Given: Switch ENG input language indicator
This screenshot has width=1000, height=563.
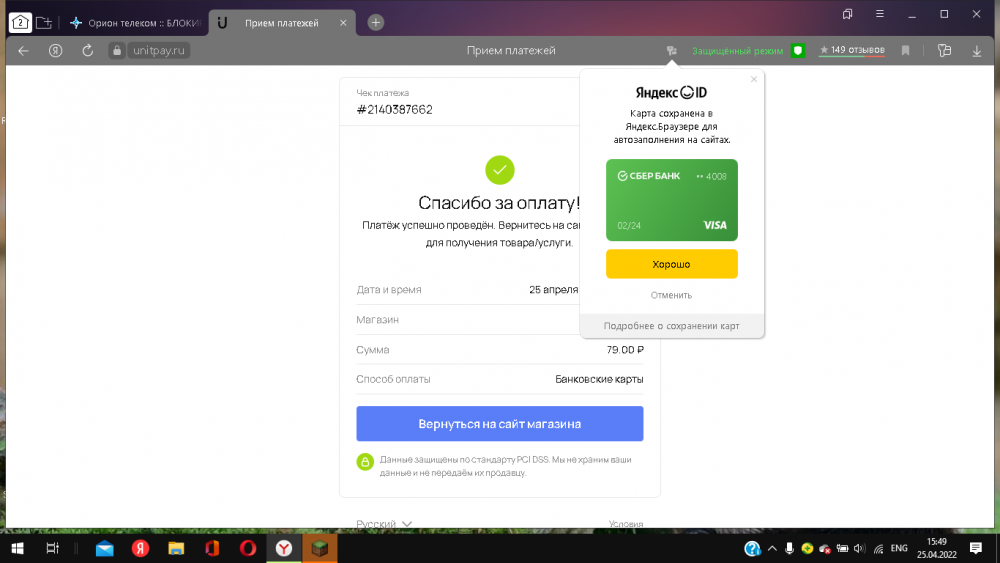Looking at the screenshot, I should 899,548.
